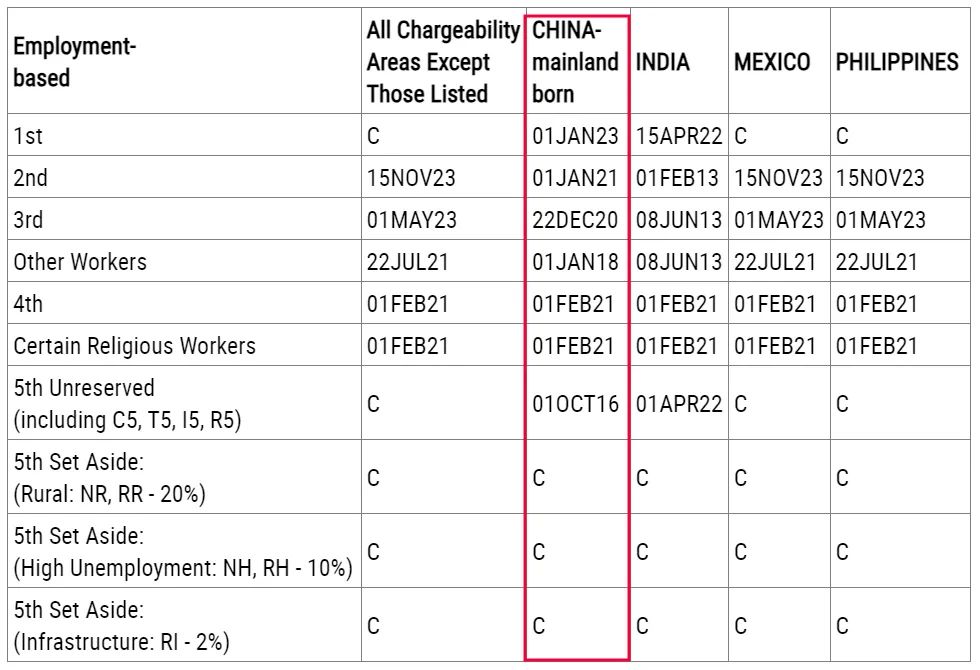Click the Employment-based header cell

[x=75, y=62]
